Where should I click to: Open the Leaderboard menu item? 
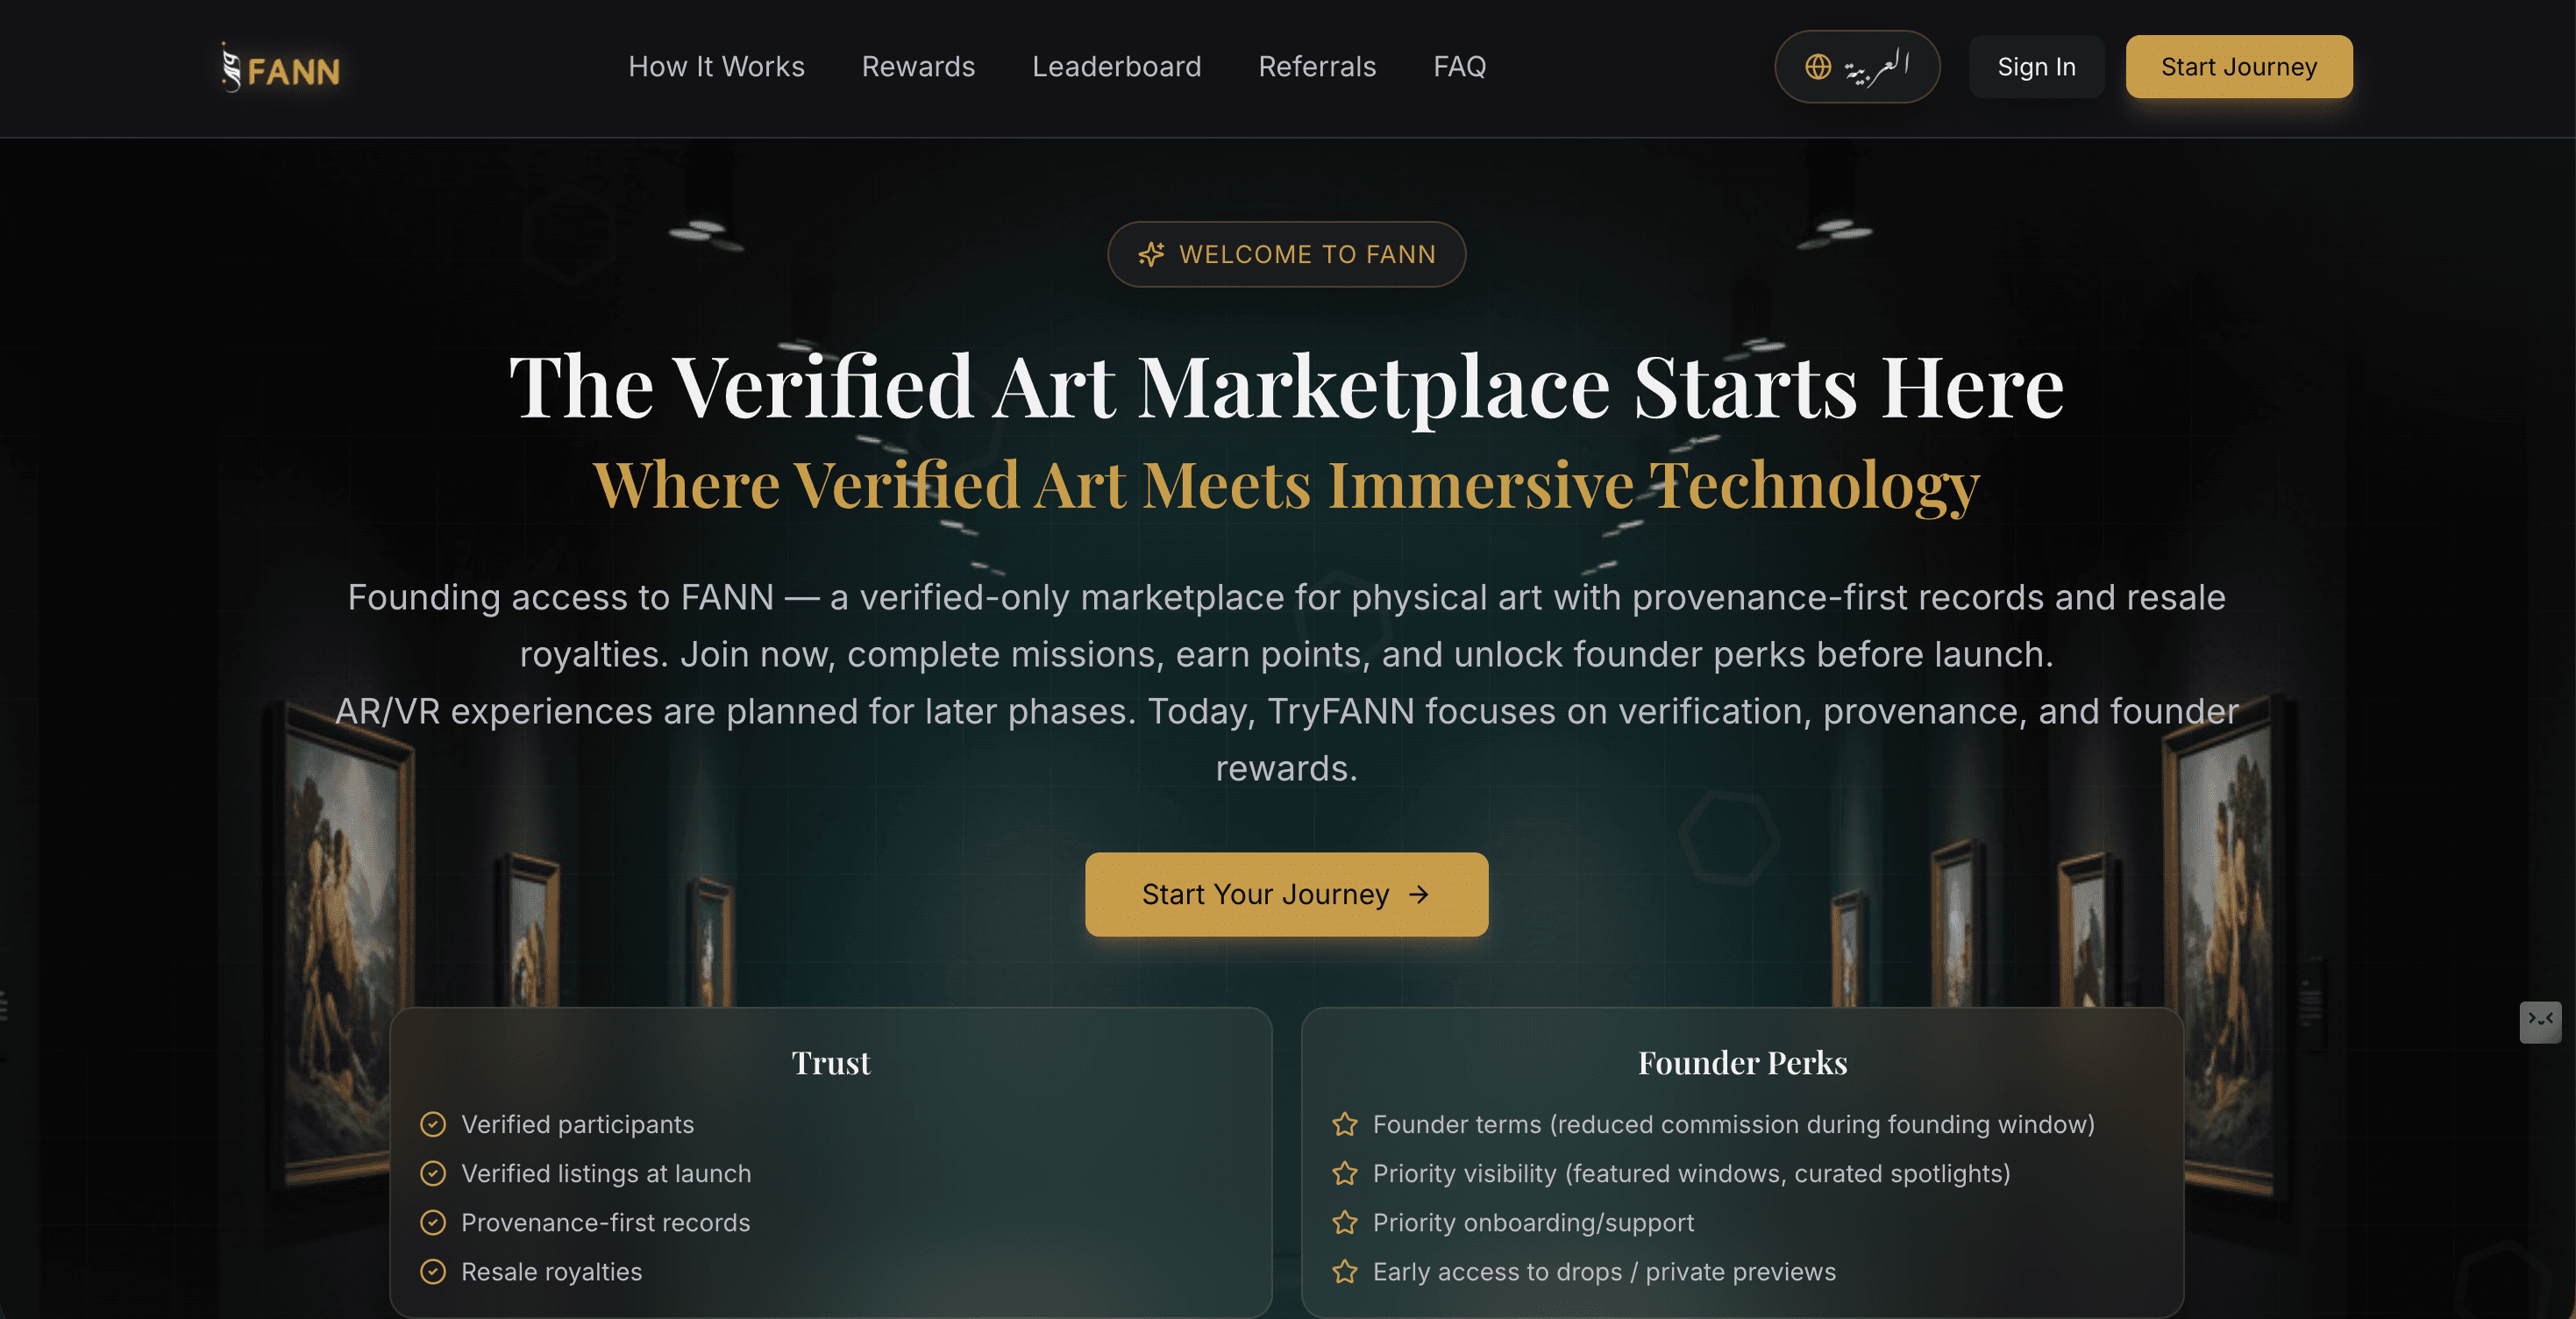tap(1116, 67)
